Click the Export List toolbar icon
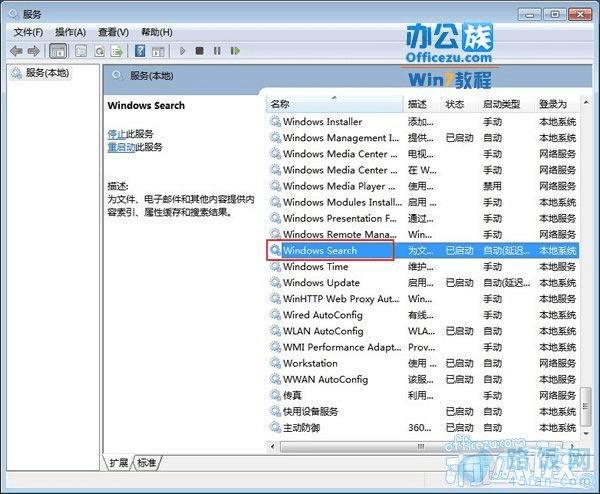This screenshot has height=494, width=600. point(117,51)
